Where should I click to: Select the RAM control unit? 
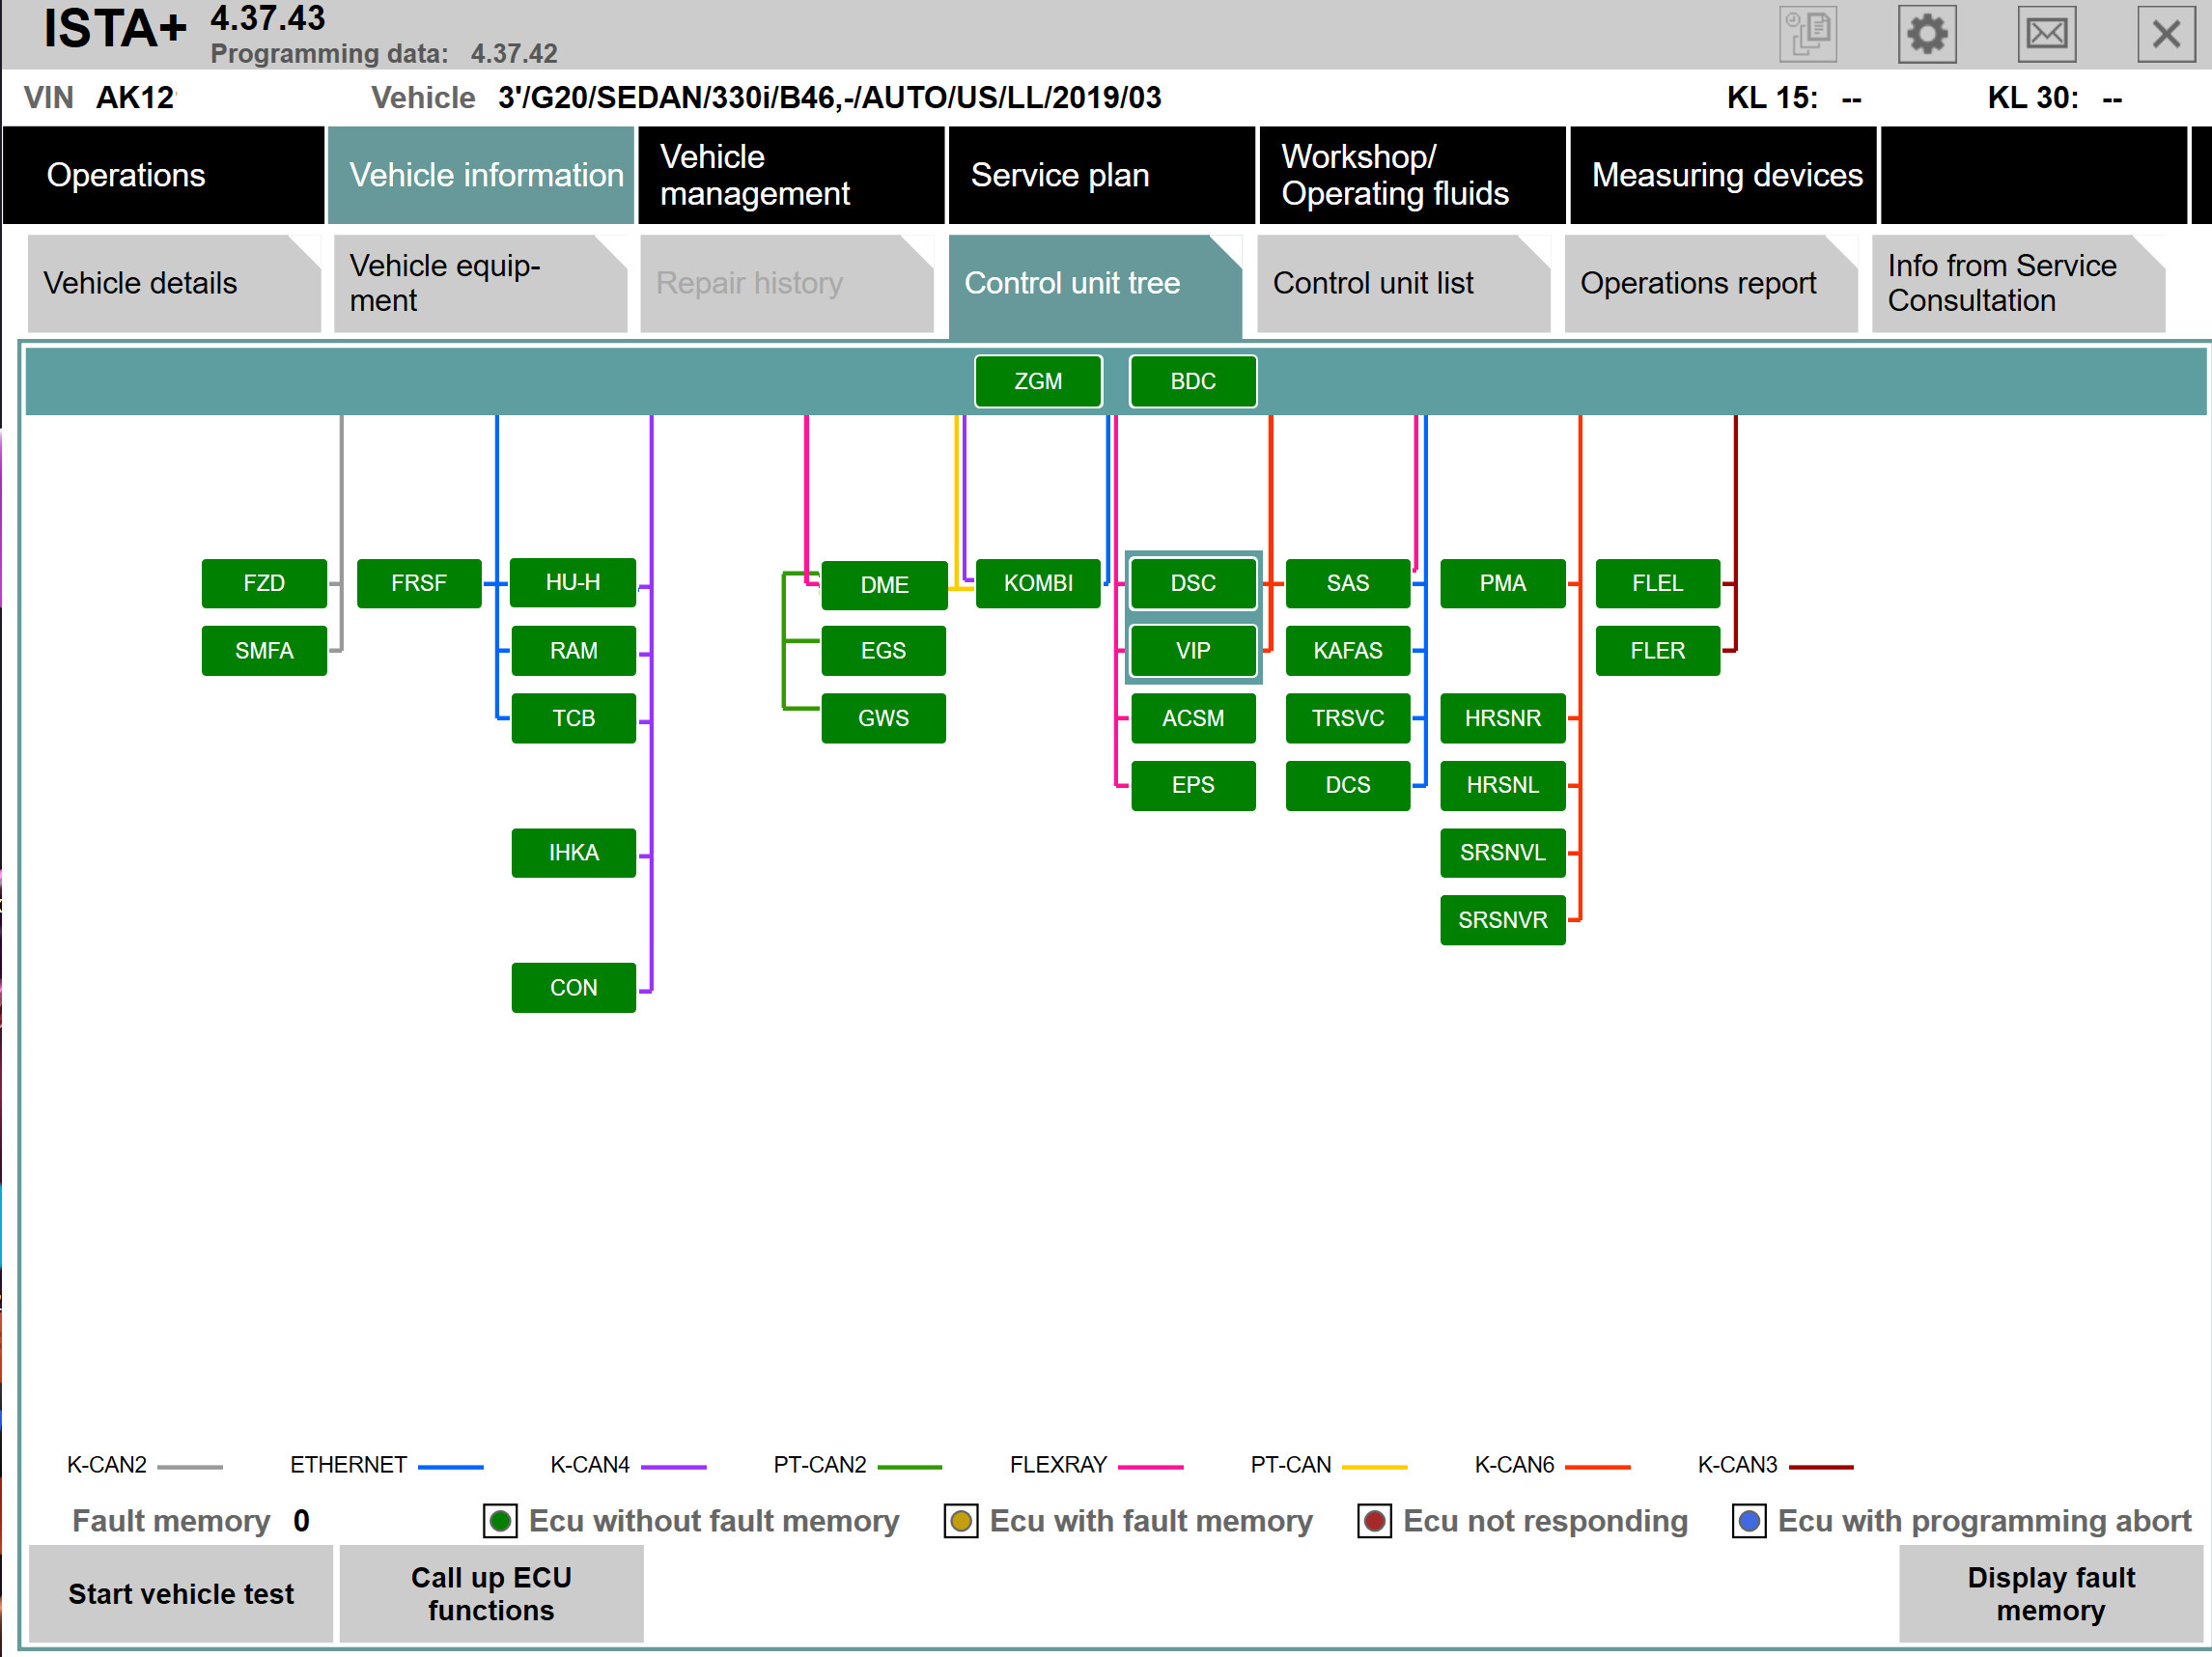[x=574, y=651]
